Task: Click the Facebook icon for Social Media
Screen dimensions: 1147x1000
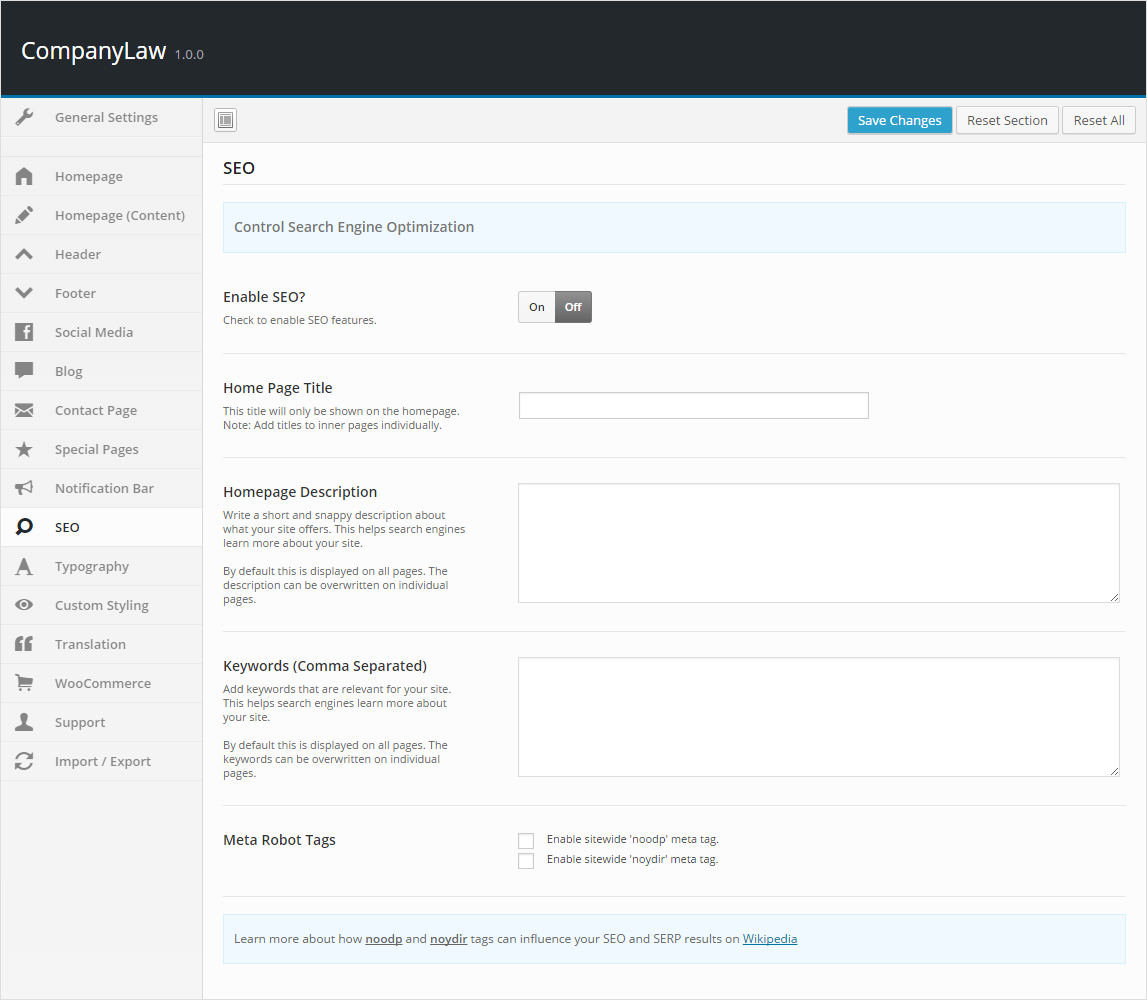Action: click(25, 332)
